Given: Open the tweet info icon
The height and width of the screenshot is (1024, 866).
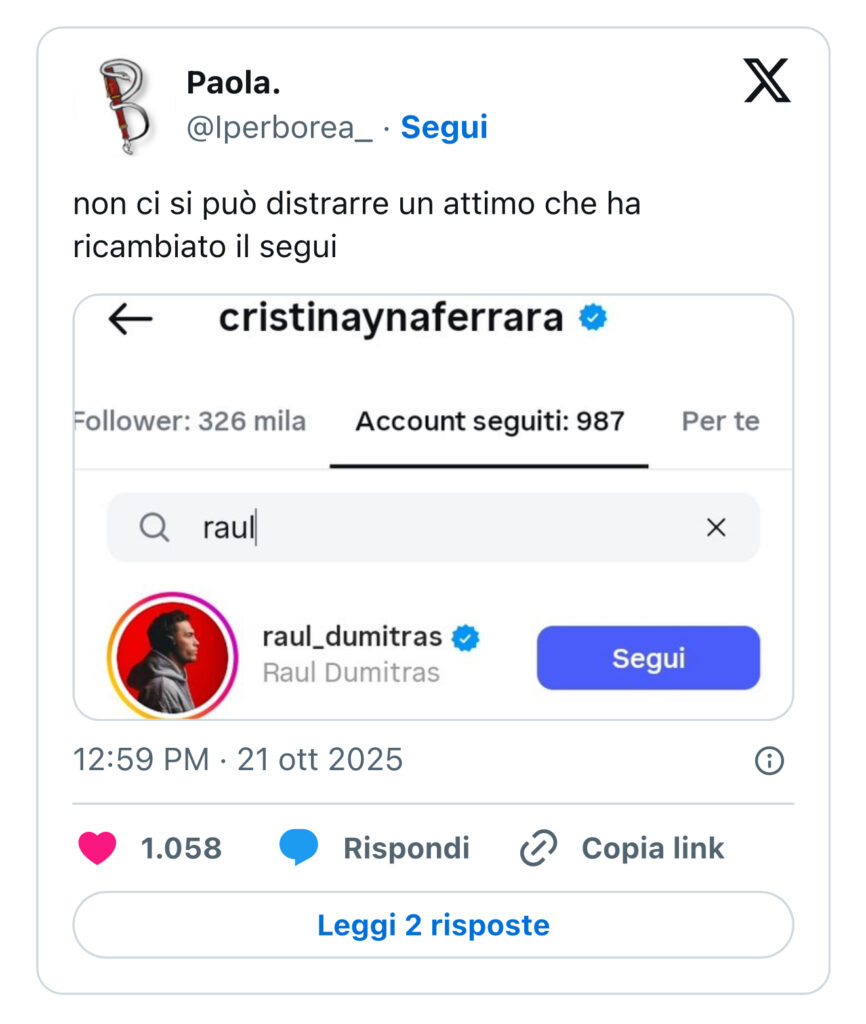Looking at the screenshot, I should (768, 761).
